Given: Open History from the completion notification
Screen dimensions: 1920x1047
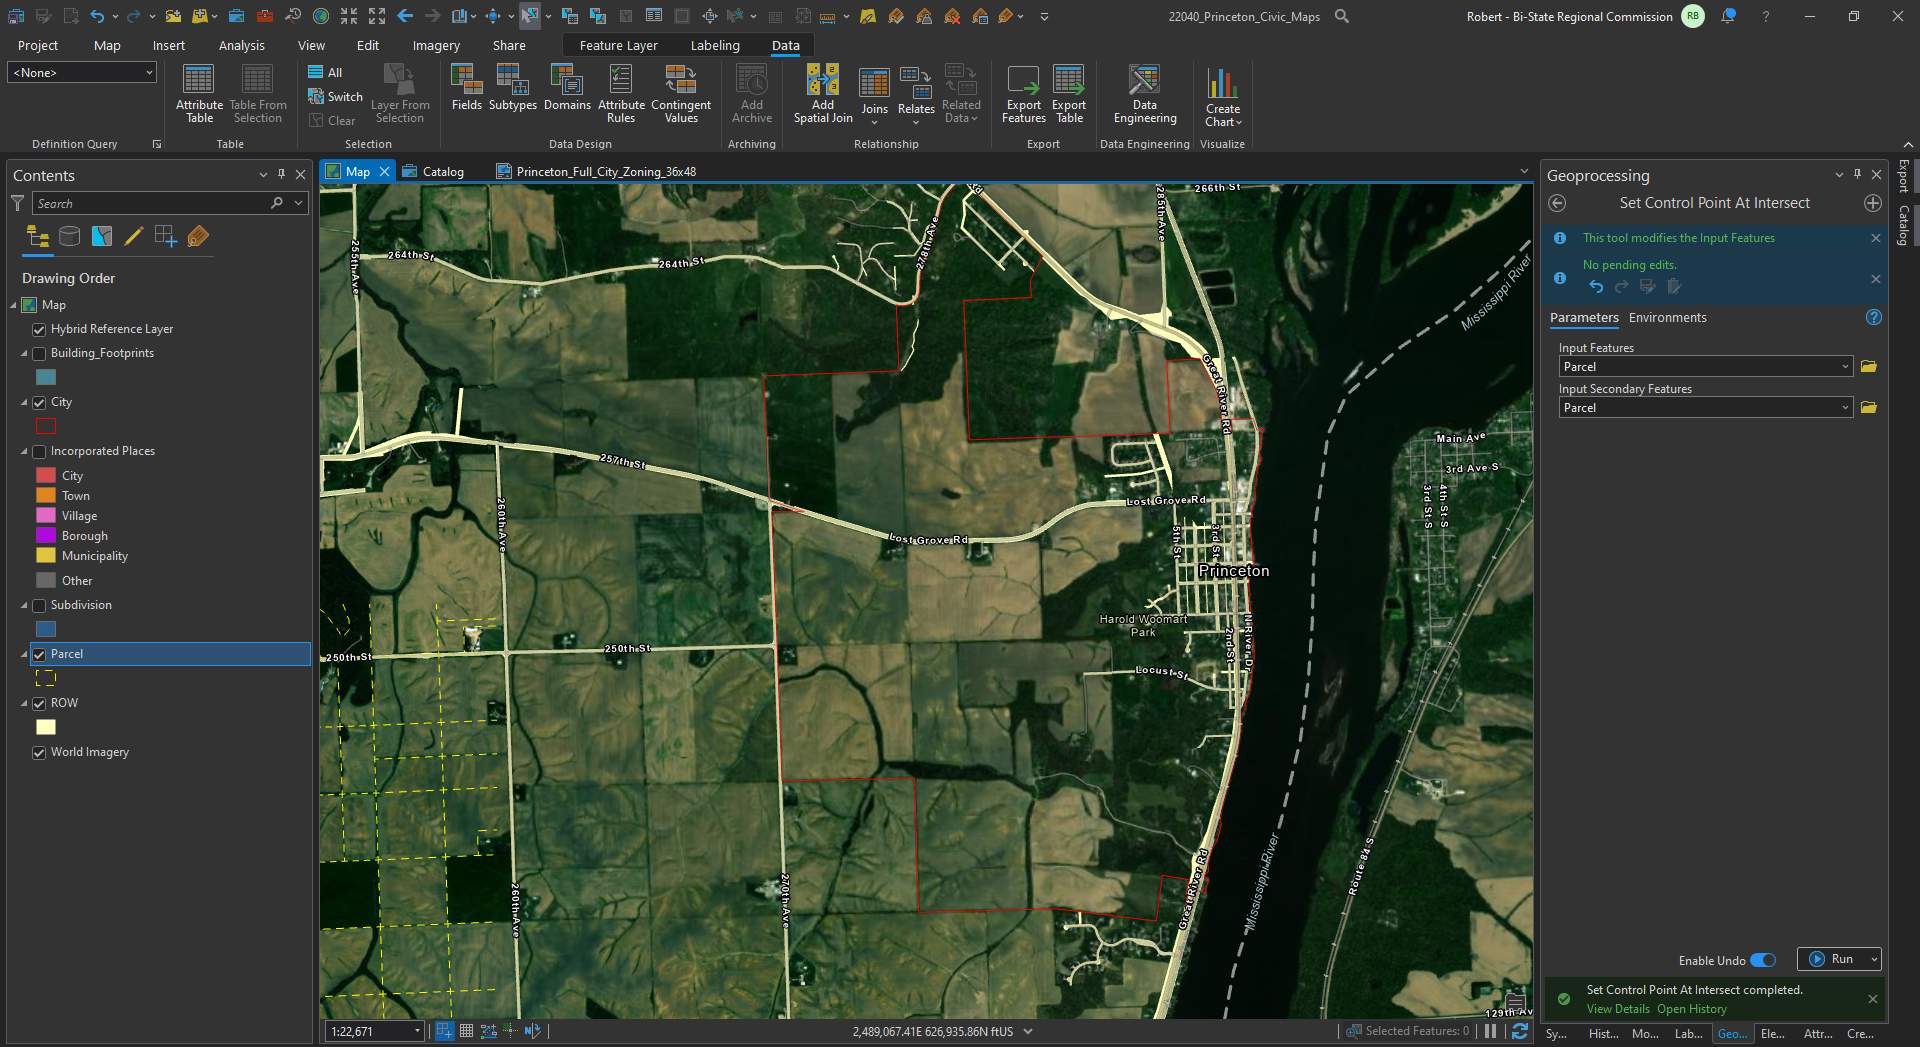Looking at the screenshot, I should (1692, 1009).
